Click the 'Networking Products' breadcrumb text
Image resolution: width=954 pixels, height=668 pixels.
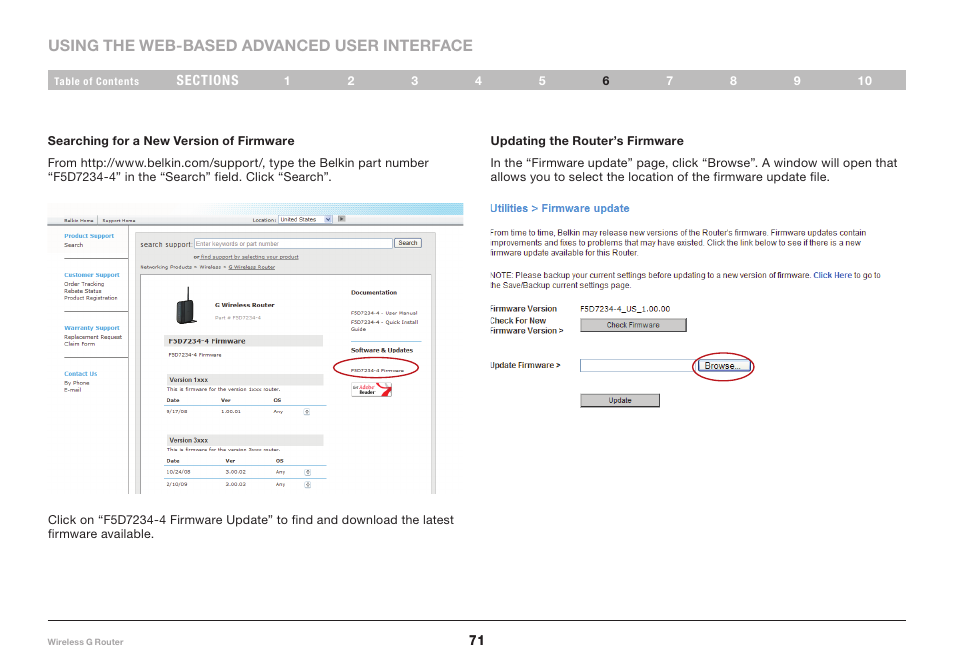(166, 267)
